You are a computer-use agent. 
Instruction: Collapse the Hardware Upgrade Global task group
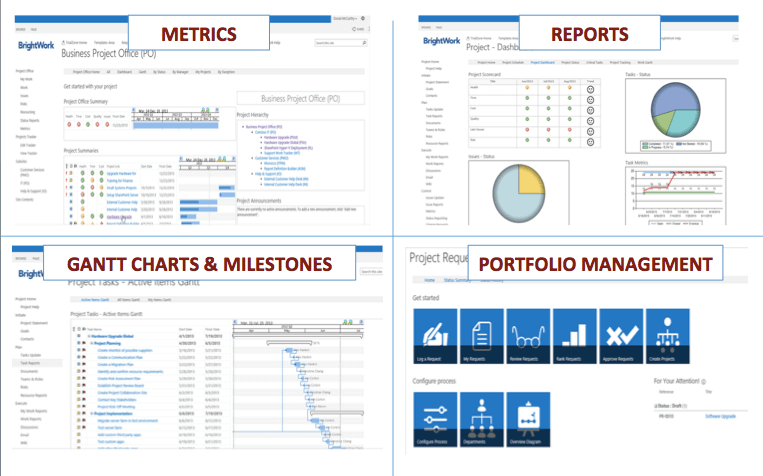[x=89, y=336]
